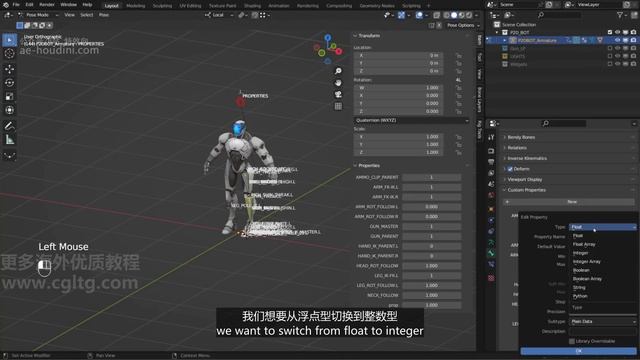Toggle viewport X-ray icon
The height and width of the screenshot is (360, 640).
pos(436,15)
